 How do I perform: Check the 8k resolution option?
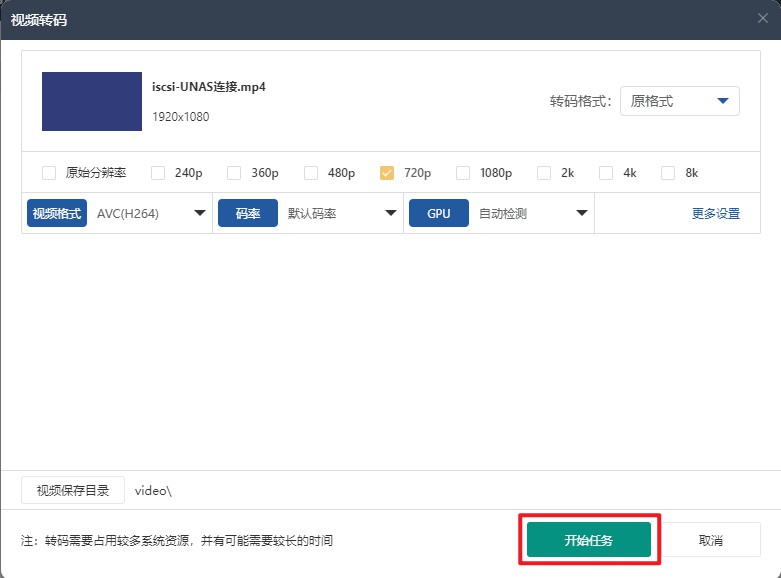click(668, 173)
